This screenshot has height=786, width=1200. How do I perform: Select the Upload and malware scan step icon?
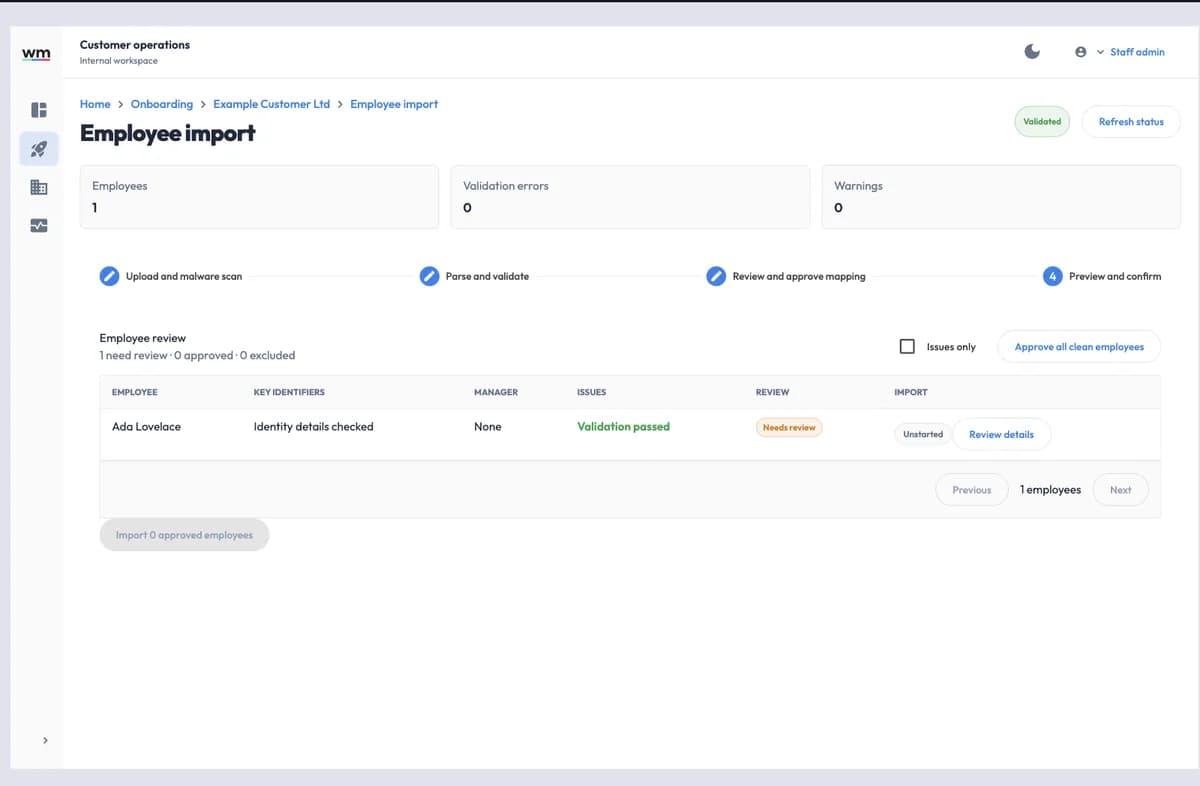(x=109, y=276)
